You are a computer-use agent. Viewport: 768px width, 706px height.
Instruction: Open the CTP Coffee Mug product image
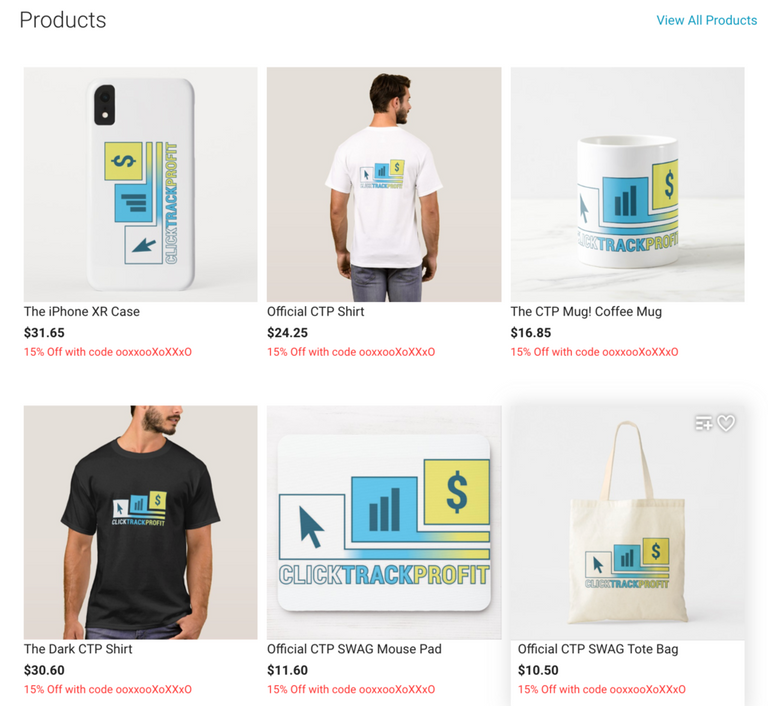627,184
